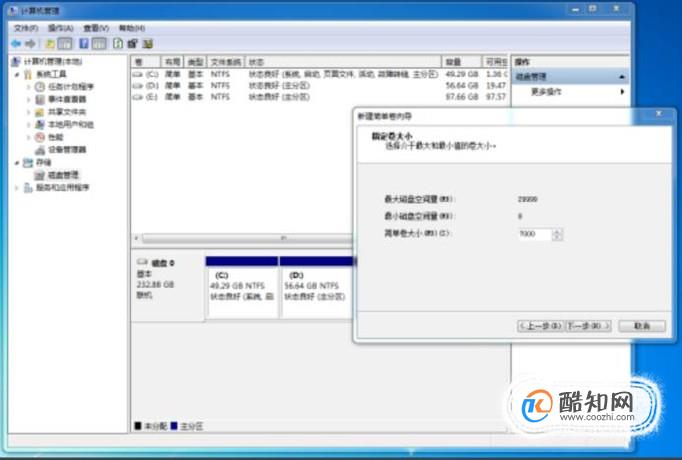Click the black 未分配 legend swatch
682x460 pixels.
pyautogui.click(x=138, y=426)
